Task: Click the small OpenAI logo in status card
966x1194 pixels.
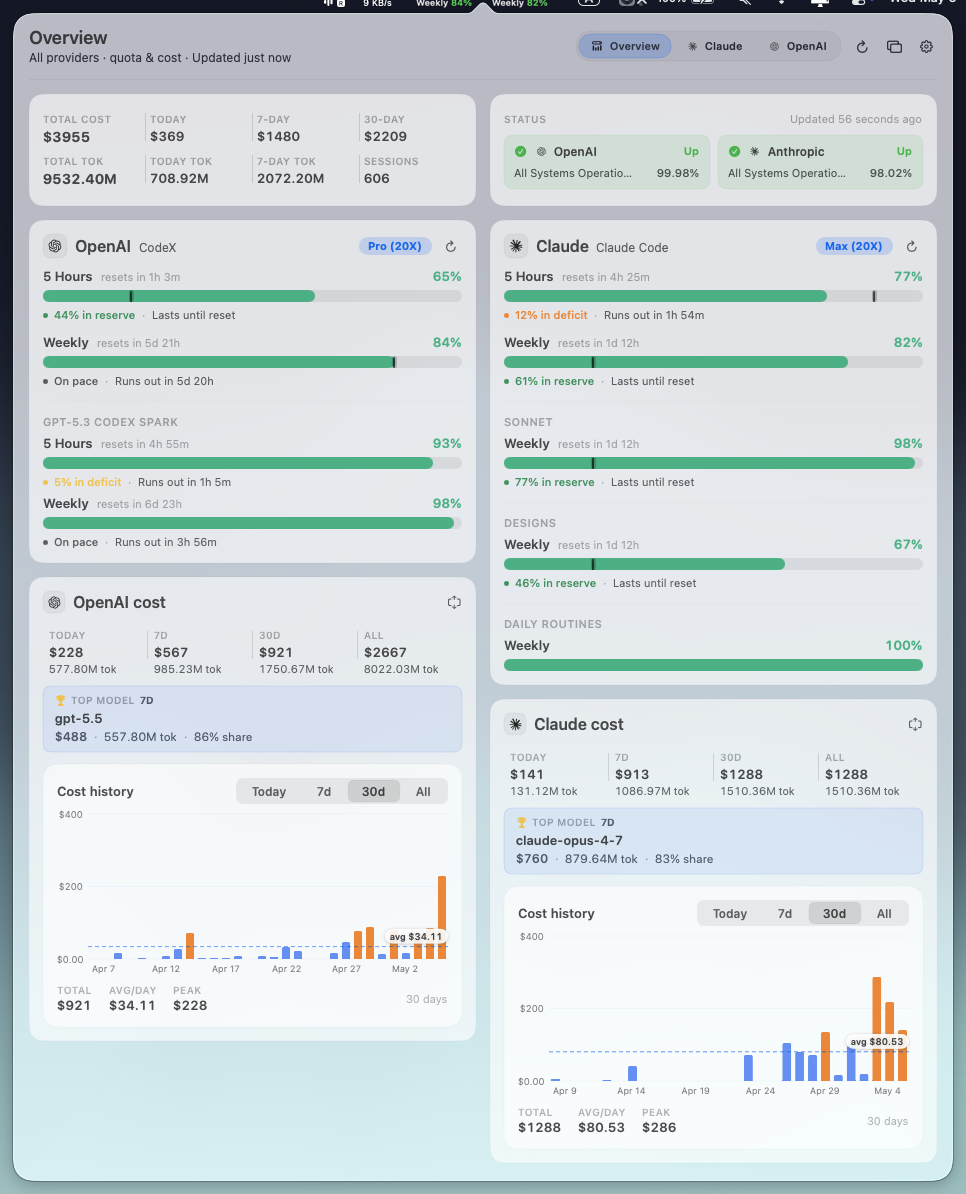Action: pyautogui.click(x=541, y=152)
